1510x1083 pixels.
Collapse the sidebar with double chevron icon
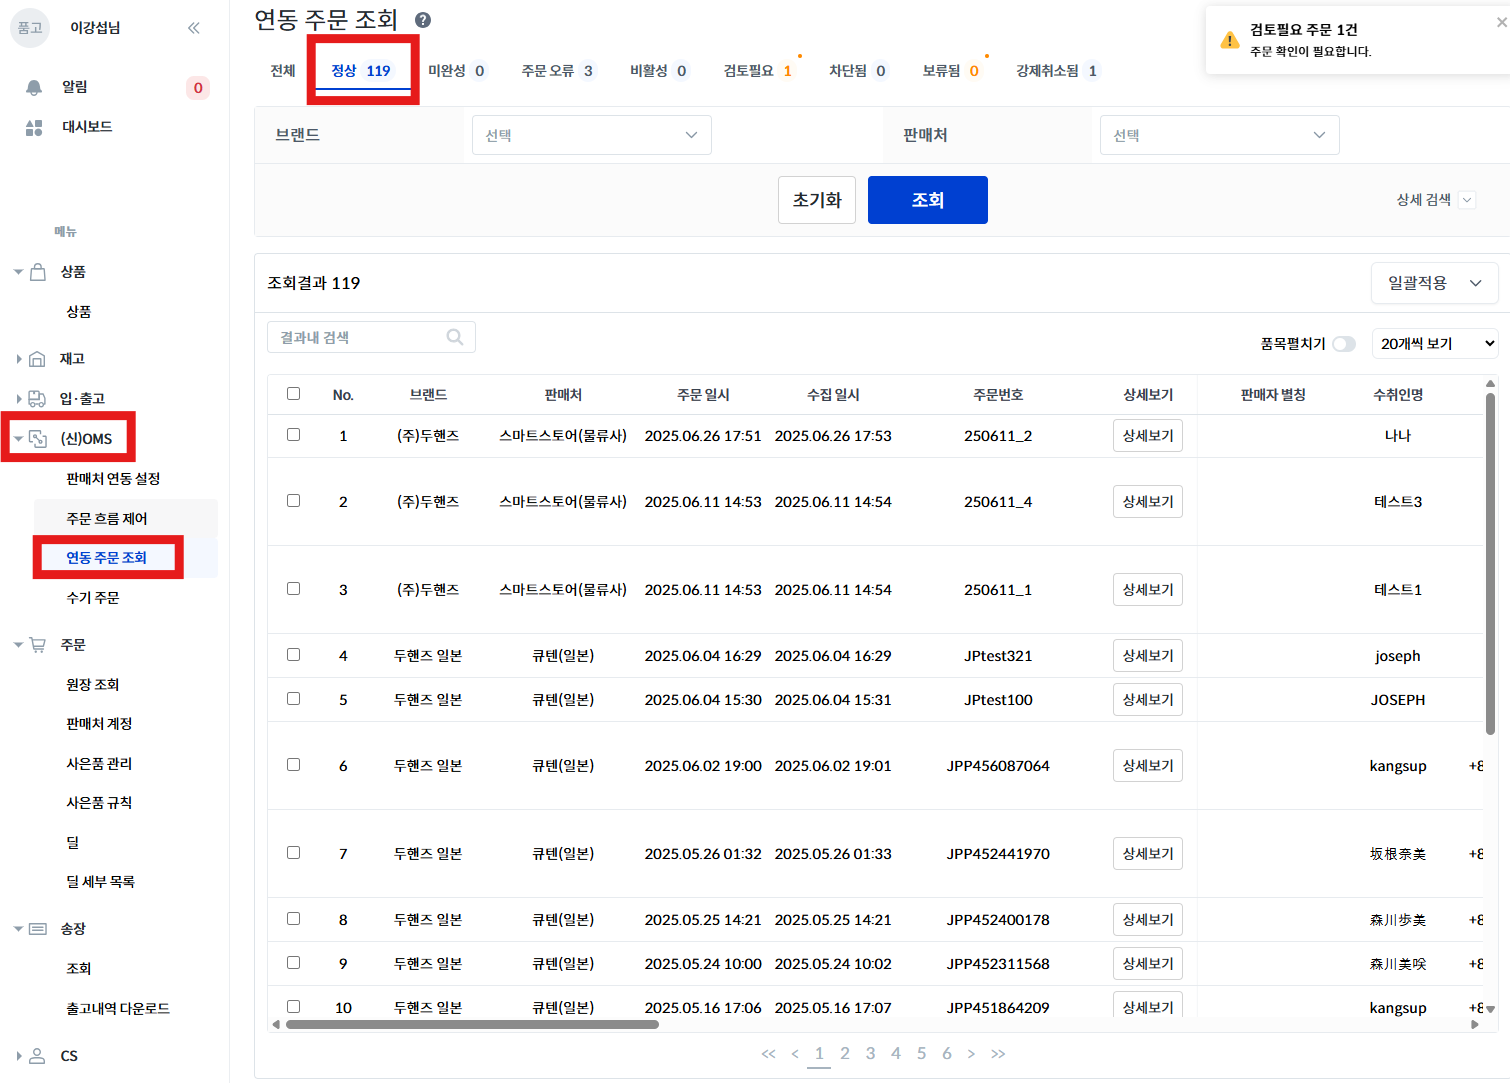(x=193, y=28)
